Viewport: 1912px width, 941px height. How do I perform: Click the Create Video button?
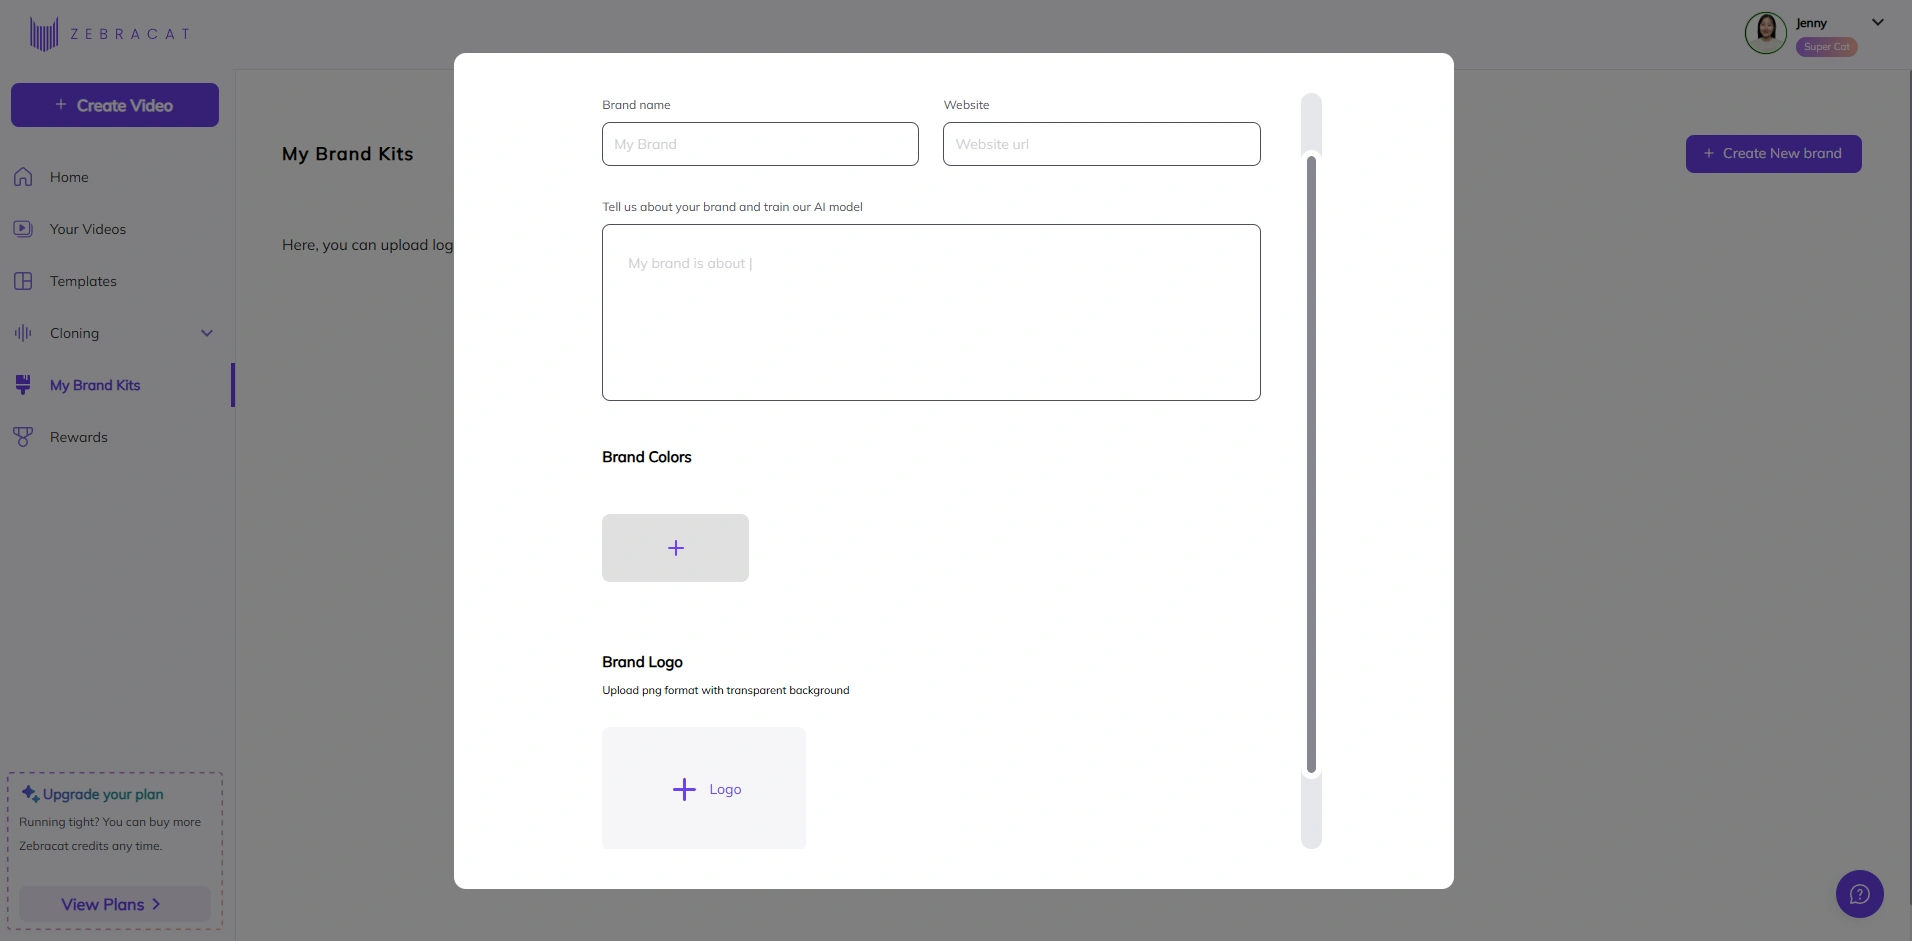point(115,105)
